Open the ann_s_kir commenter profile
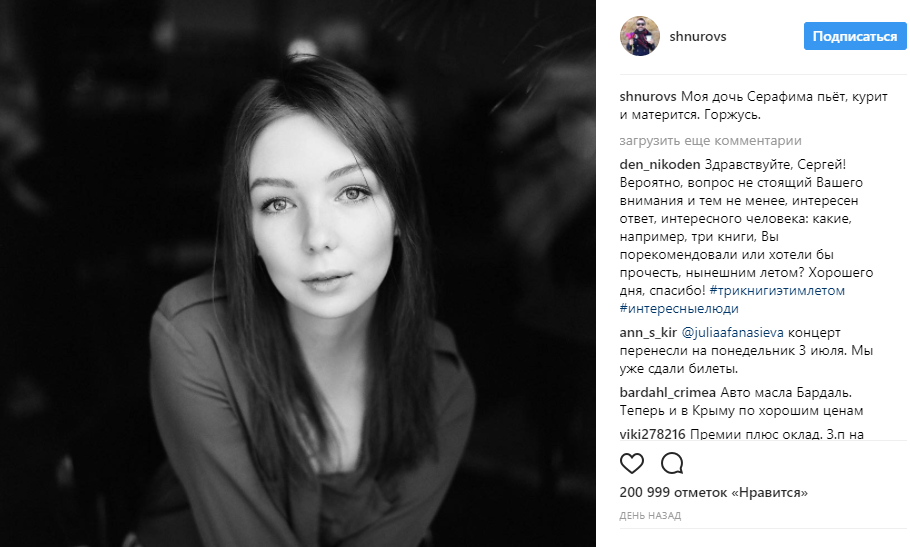Viewport: 910px width, 547px height. 648,332
